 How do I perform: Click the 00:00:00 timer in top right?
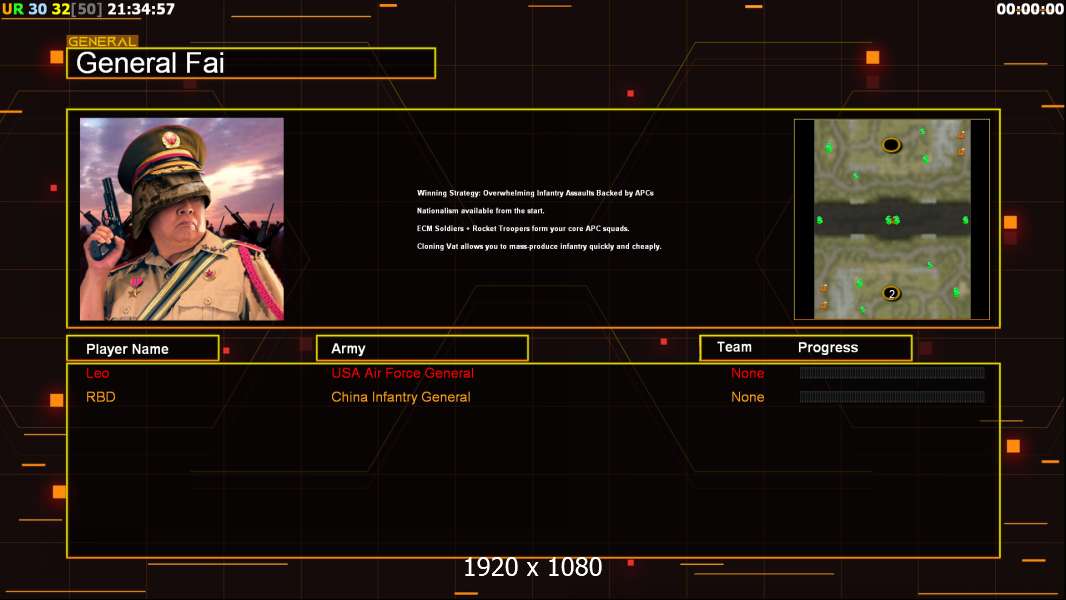(1030, 9)
